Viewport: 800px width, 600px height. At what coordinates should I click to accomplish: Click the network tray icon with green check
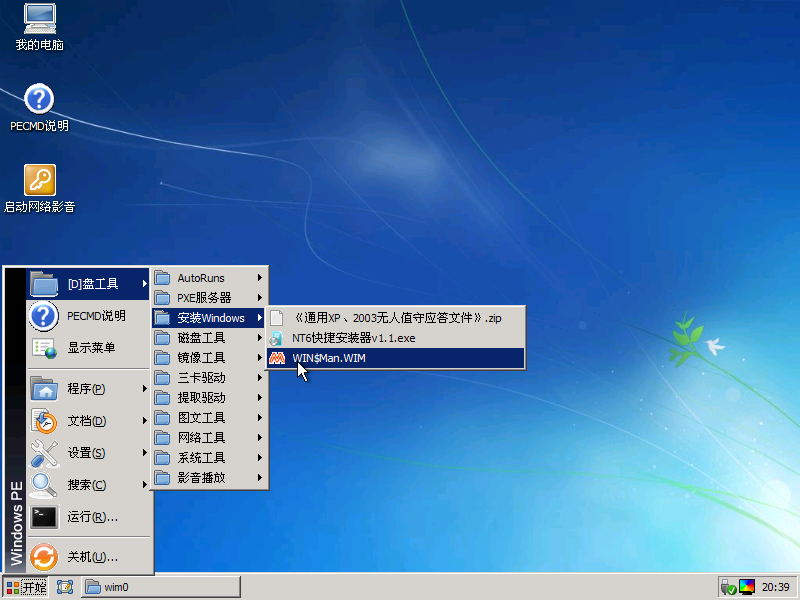pos(728,587)
